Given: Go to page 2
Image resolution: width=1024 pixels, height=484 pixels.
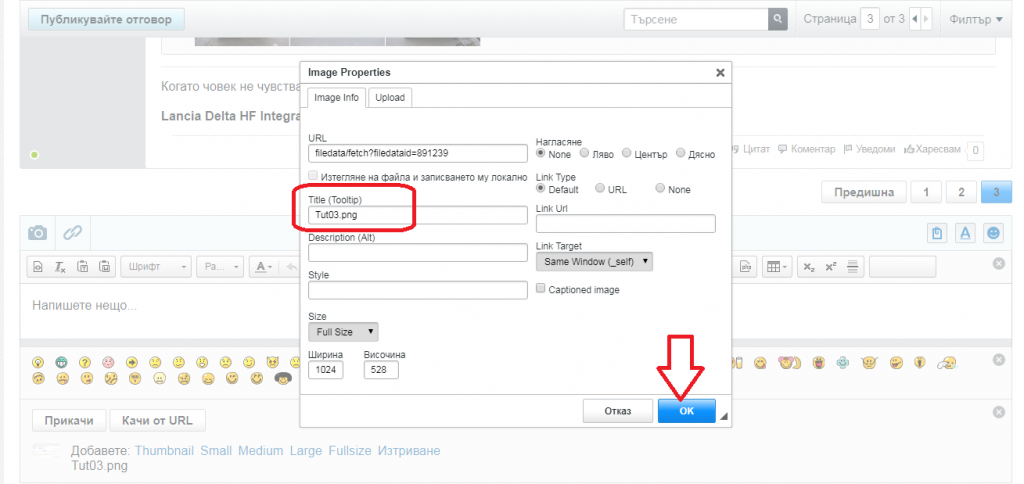Looking at the screenshot, I should 961,192.
